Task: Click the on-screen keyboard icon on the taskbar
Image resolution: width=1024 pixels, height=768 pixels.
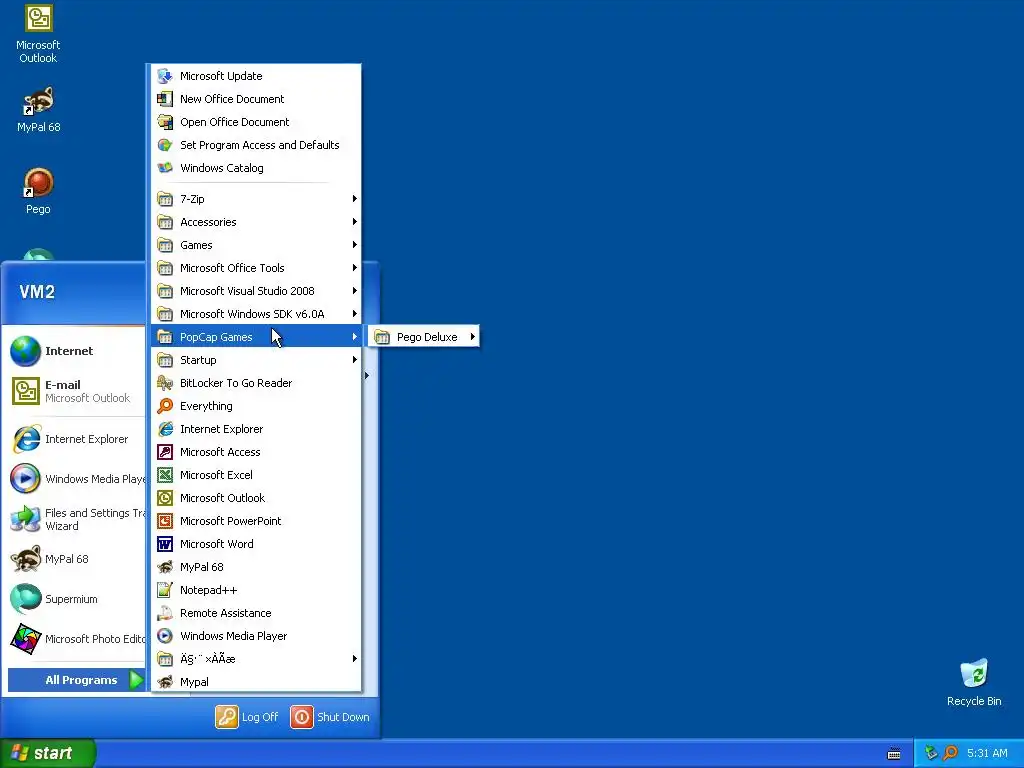Action: tap(894, 754)
